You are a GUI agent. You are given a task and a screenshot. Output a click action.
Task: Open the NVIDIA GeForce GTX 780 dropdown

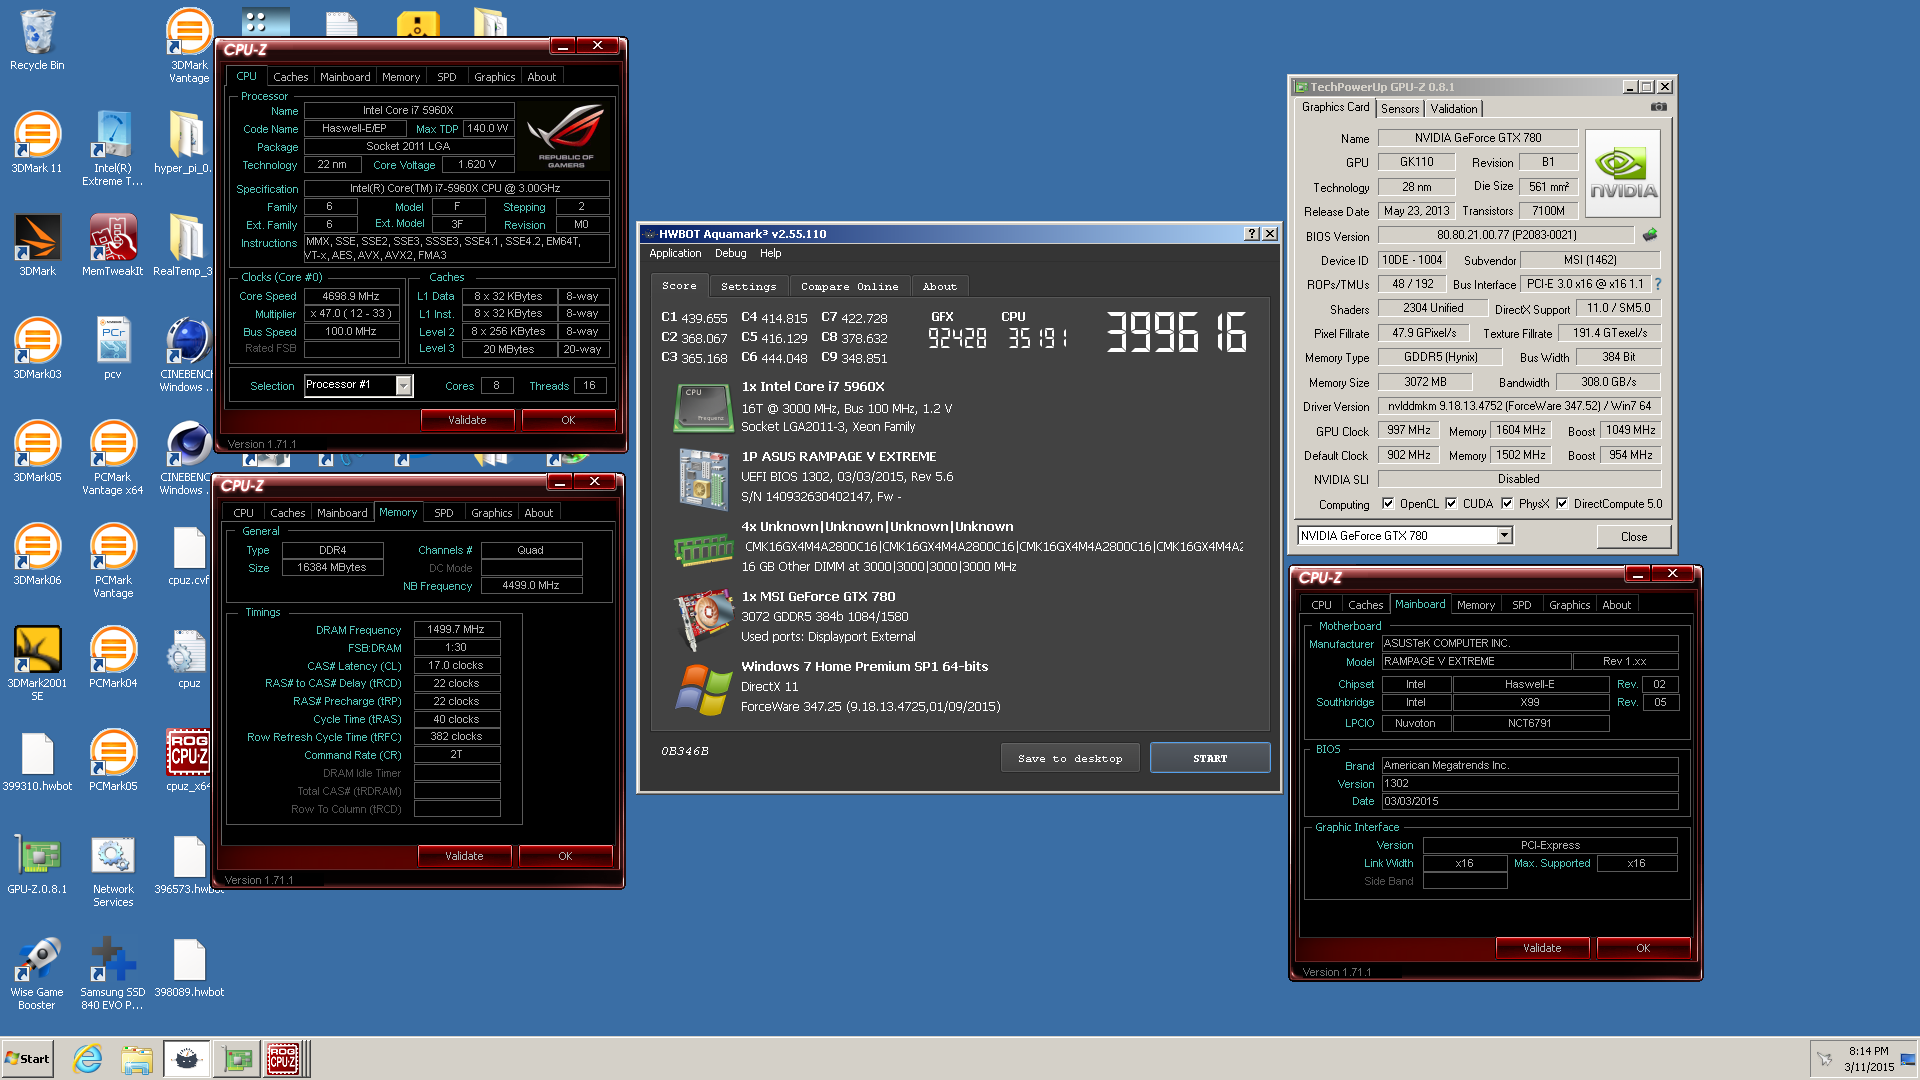(x=1504, y=536)
